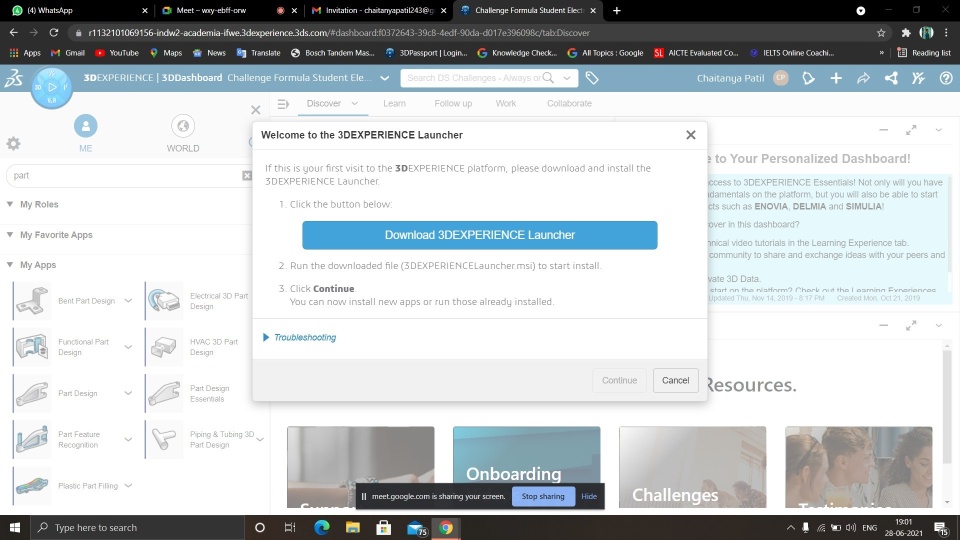Click the Search DS Challenges field
The width and height of the screenshot is (960, 540).
(473, 78)
